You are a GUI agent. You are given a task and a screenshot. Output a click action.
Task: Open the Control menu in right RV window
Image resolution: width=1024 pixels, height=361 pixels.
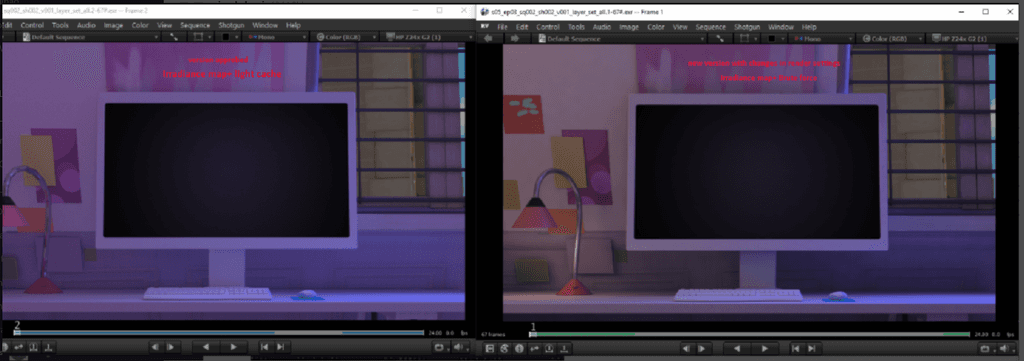tap(548, 27)
